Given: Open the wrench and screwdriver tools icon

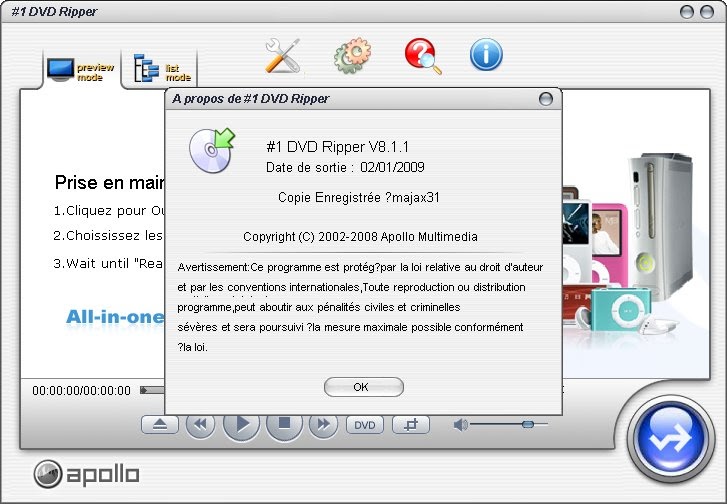Looking at the screenshot, I should pos(282,56).
